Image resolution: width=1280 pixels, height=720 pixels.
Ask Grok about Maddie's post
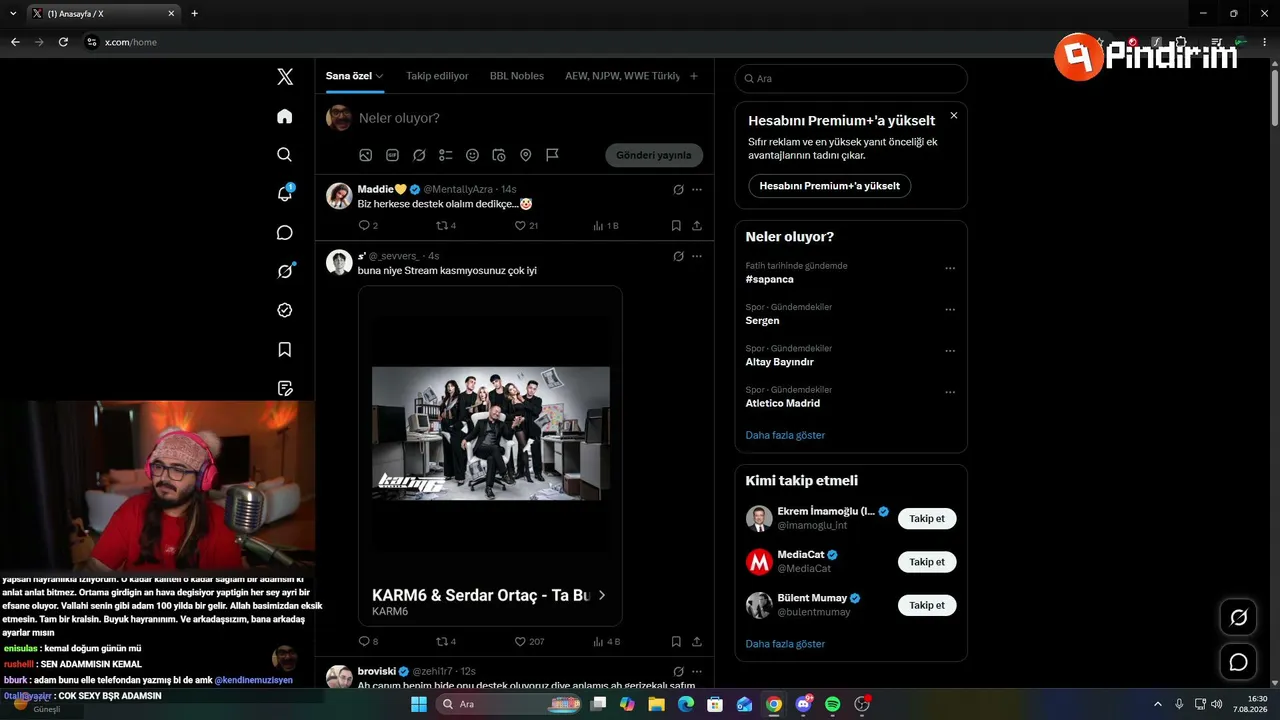678,189
